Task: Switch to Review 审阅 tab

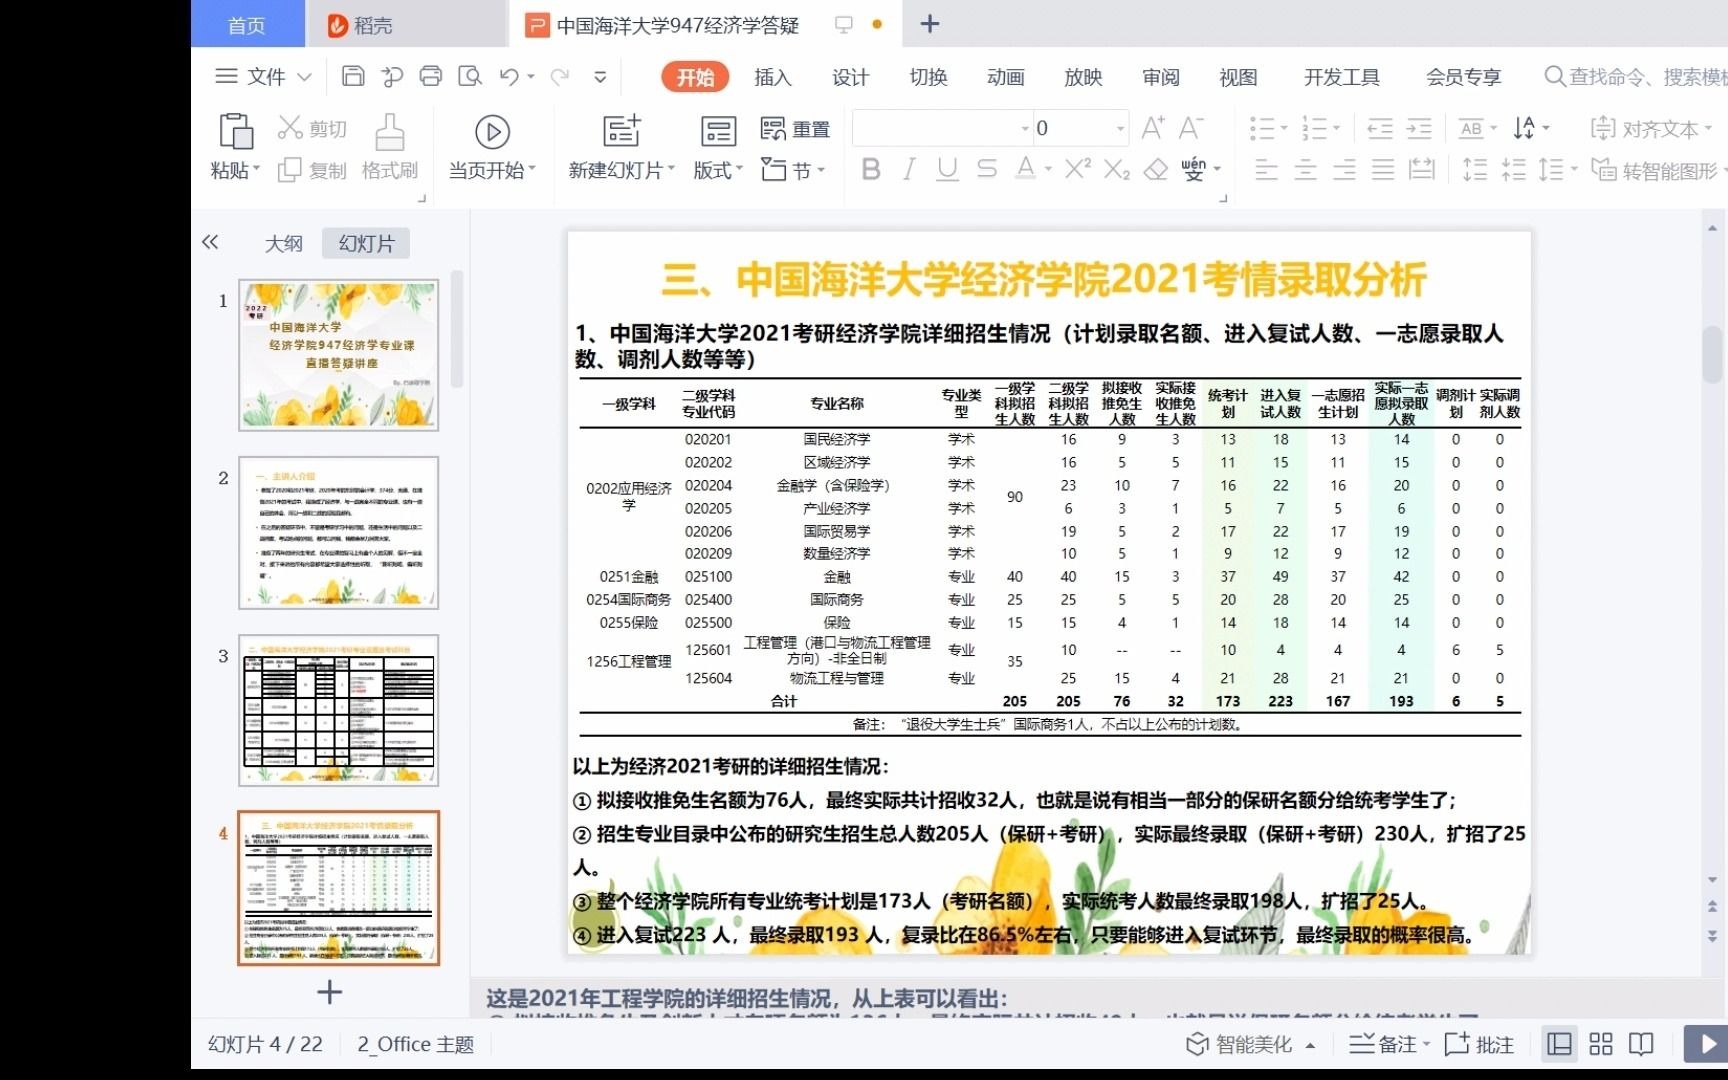Action: point(1161,77)
